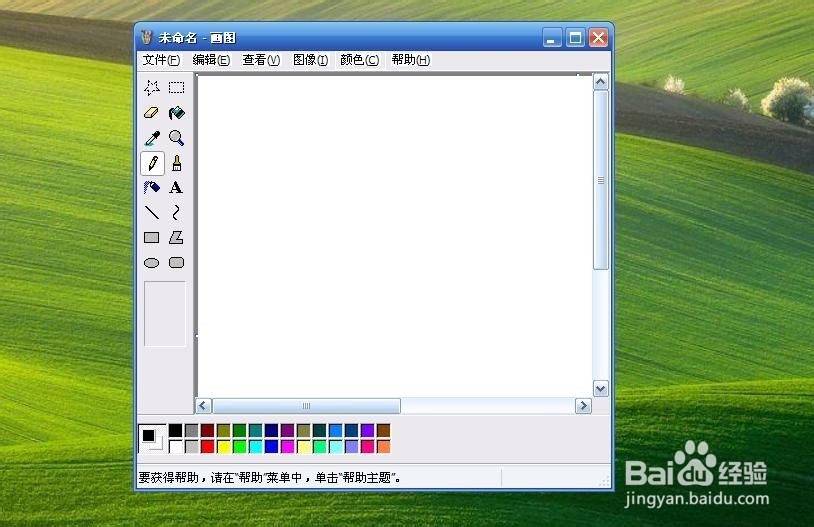This screenshot has height=527, width=814.
Task: Select the navy blue color swatch
Action: (x=272, y=430)
